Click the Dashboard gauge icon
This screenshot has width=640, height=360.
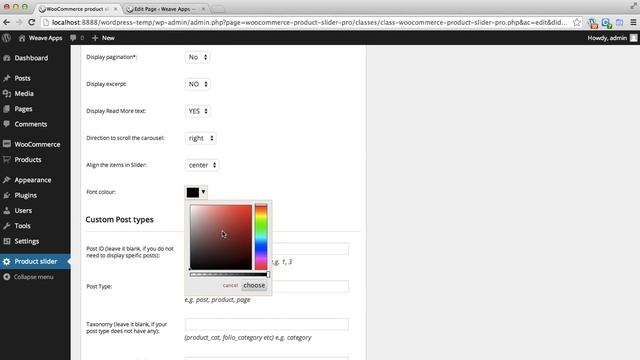click(7, 58)
